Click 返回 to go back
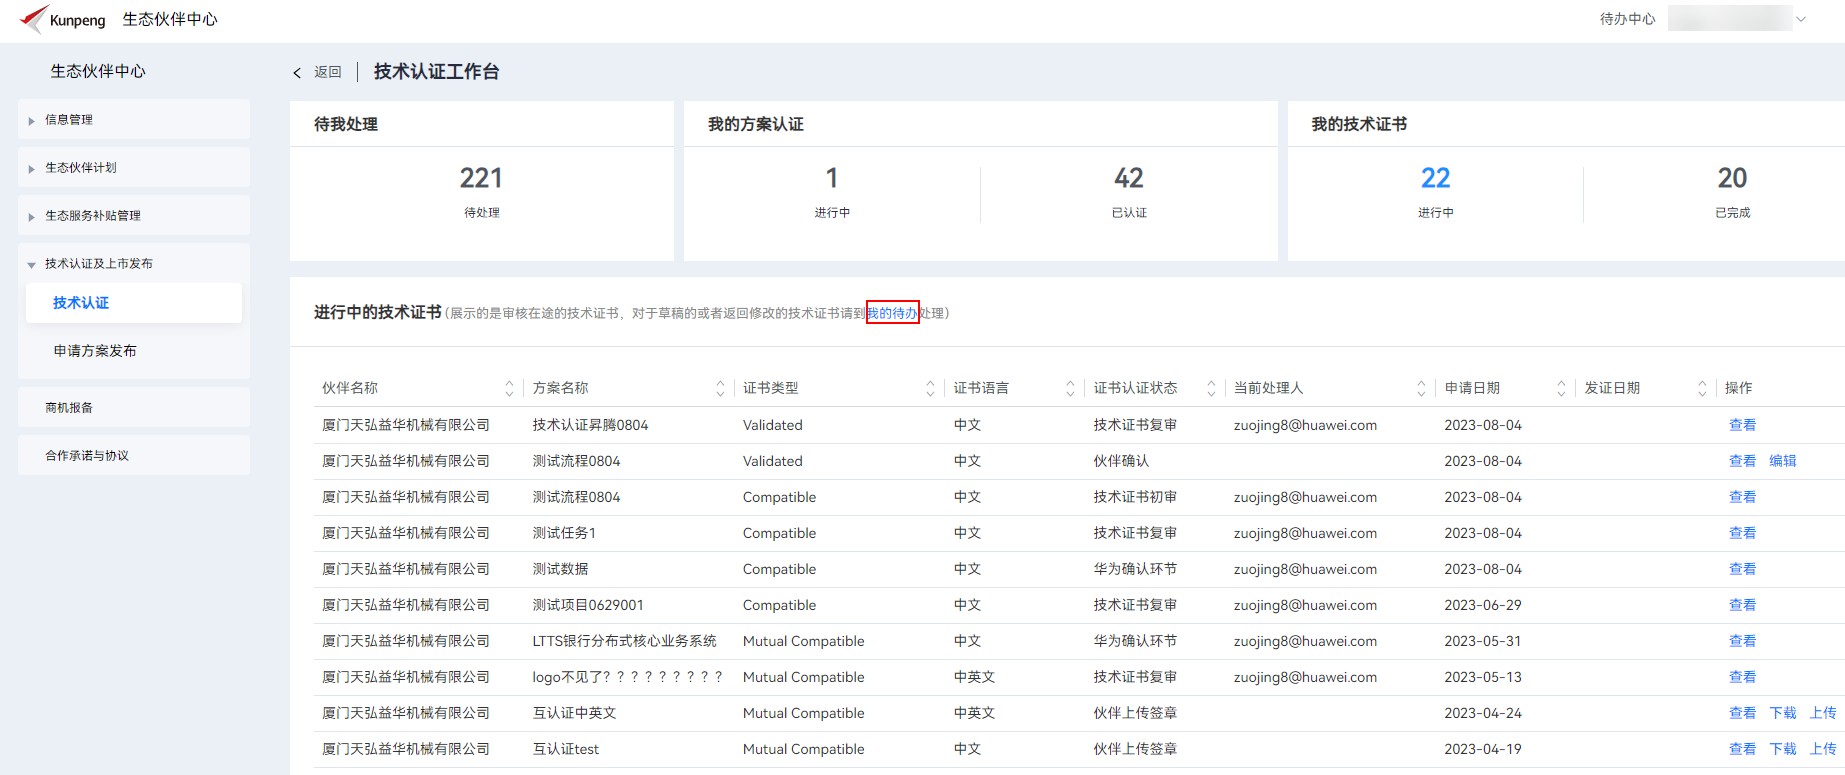Image resolution: width=1845 pixels, height=775 pixels. (x=328, y=72)
